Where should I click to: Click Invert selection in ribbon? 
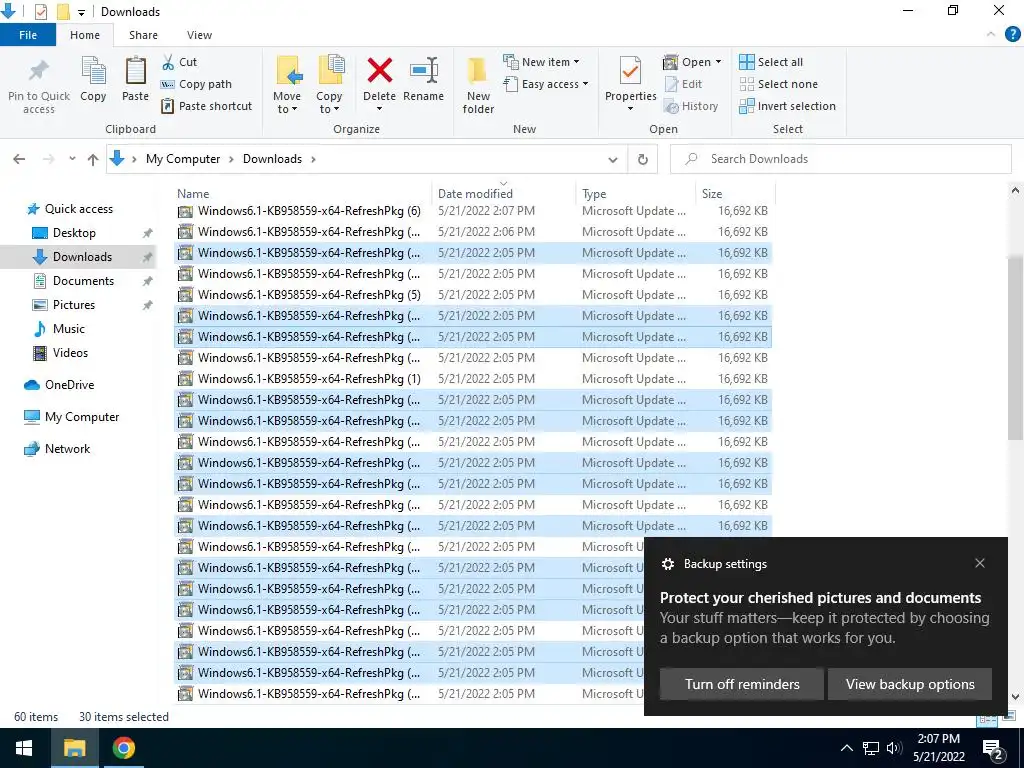coord(787,106)
